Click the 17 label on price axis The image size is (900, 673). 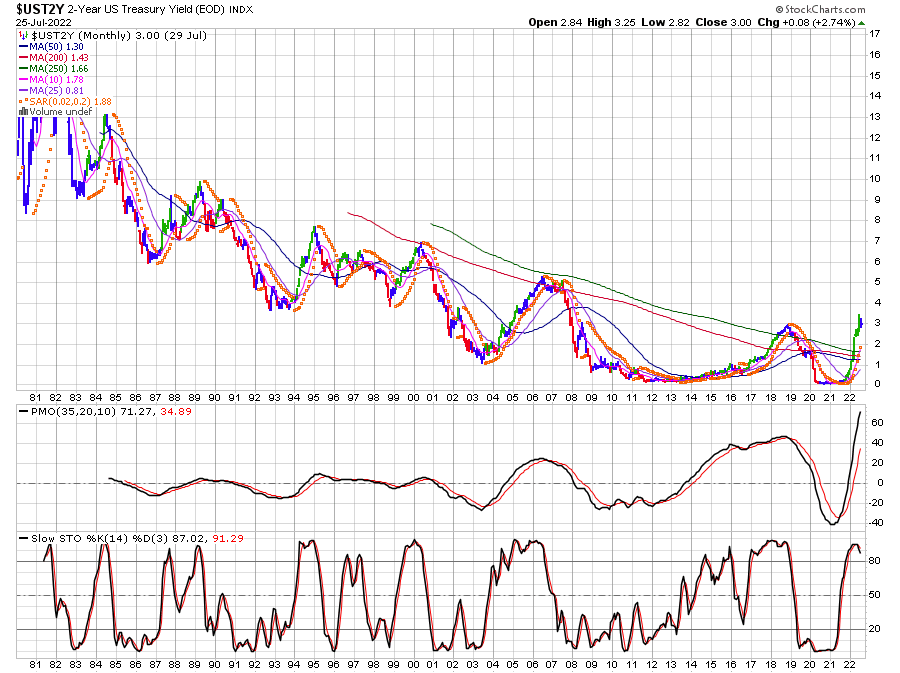click(x=874, y=33)
